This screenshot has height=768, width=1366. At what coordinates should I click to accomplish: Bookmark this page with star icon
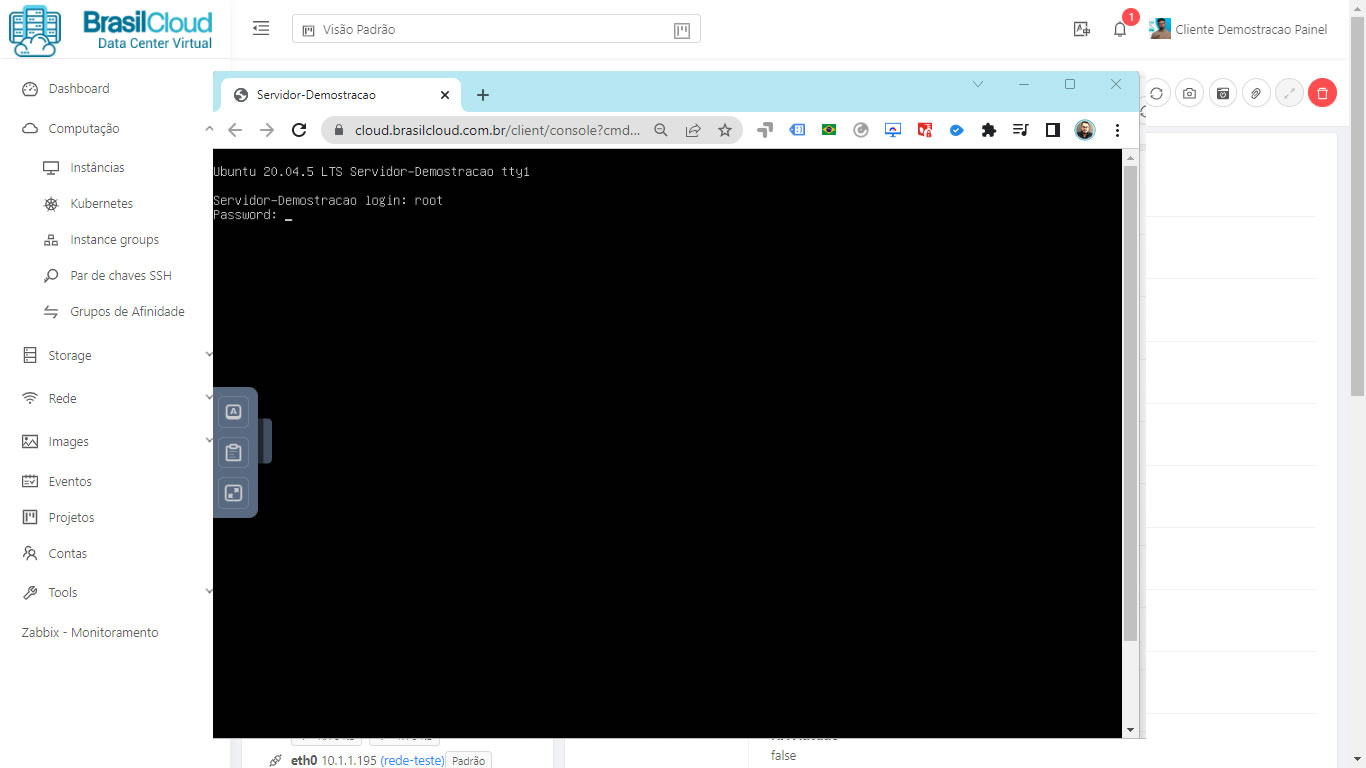click(725, 130)
